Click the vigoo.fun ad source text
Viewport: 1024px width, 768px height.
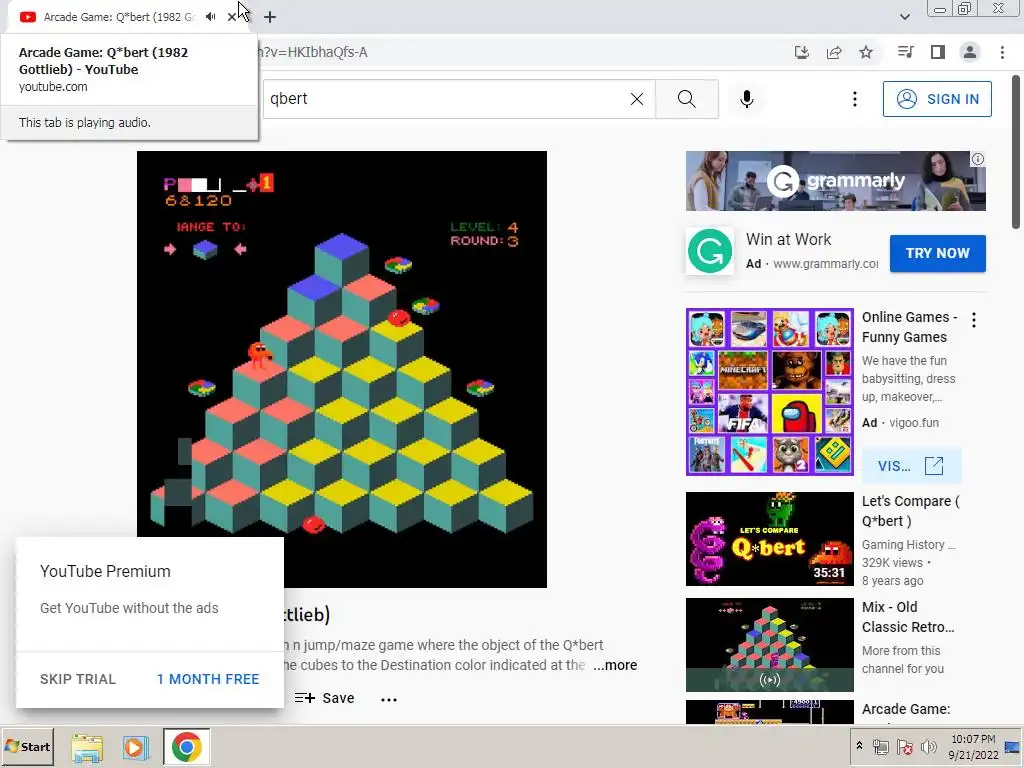(x=914, y=423)
